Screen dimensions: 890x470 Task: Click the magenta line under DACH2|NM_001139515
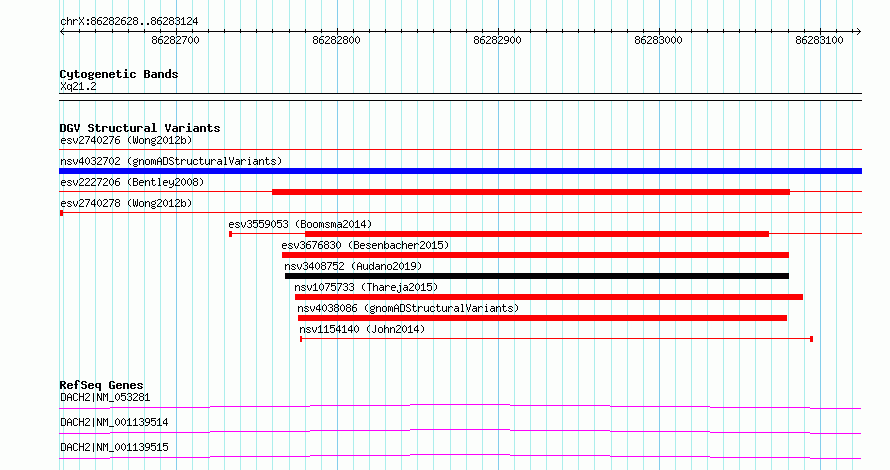tap(460, 456)
